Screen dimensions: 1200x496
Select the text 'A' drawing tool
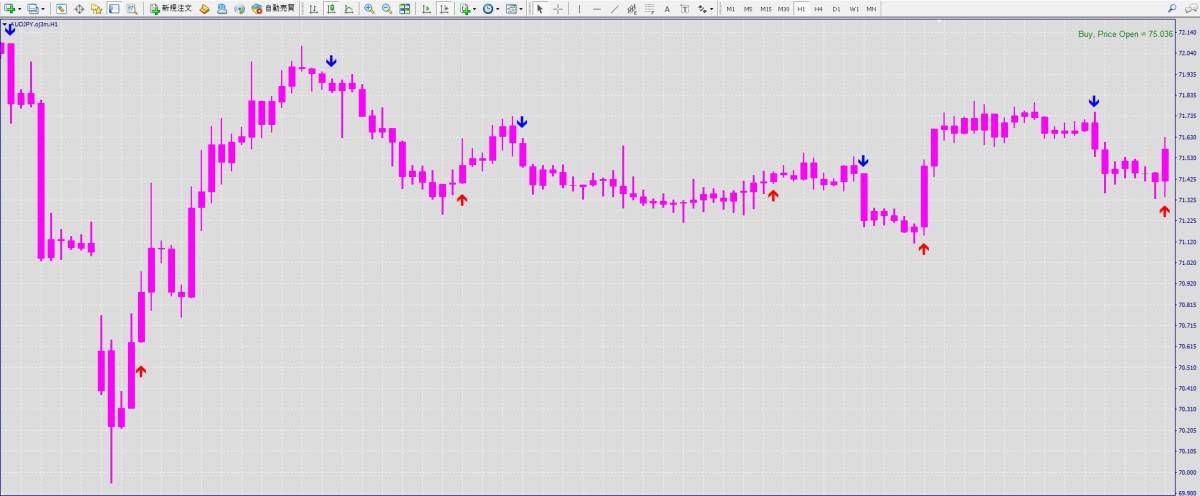click(667, 9)
